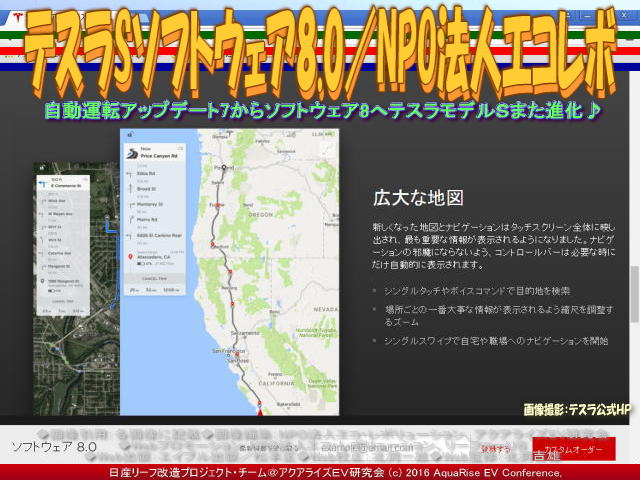Click the NEVADA label on the map

(325, 309)
